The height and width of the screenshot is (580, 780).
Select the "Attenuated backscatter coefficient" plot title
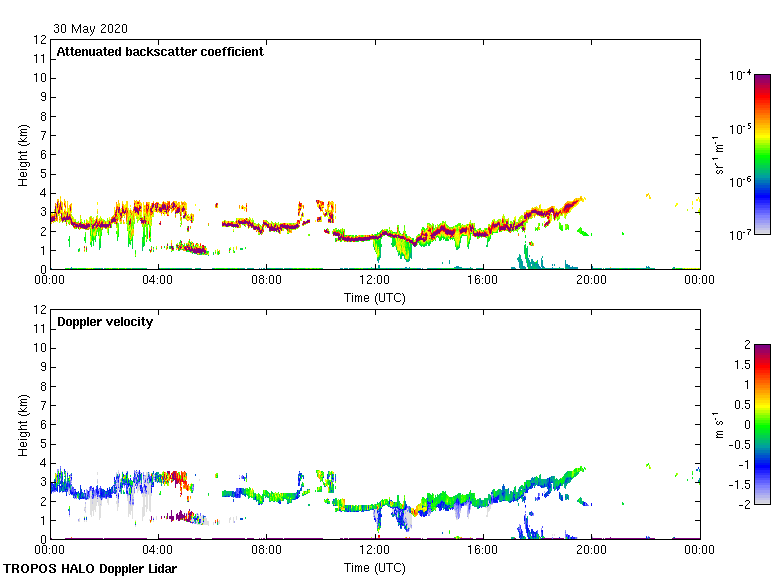(x=160, y=52)
